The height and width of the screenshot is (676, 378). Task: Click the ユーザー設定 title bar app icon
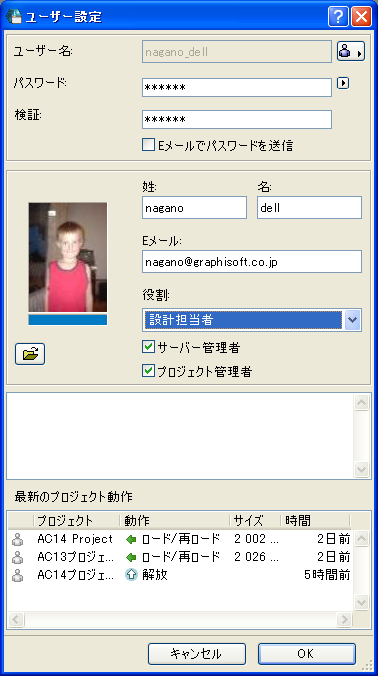(13, 17)
